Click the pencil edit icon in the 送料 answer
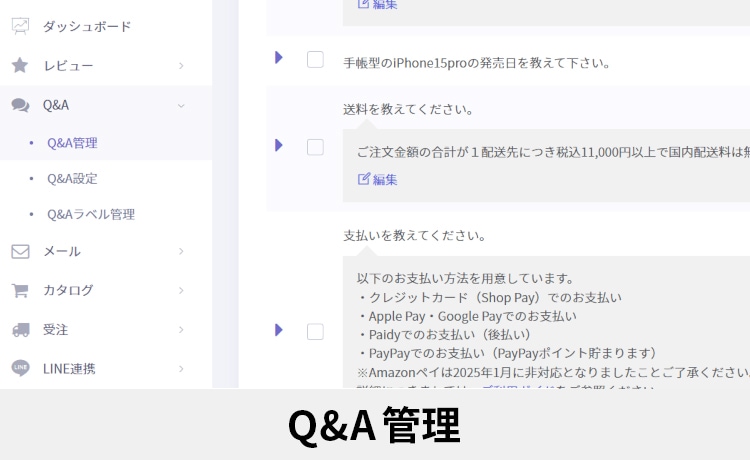The height and width of the screenshot is (460, 750). pos(364,179)
